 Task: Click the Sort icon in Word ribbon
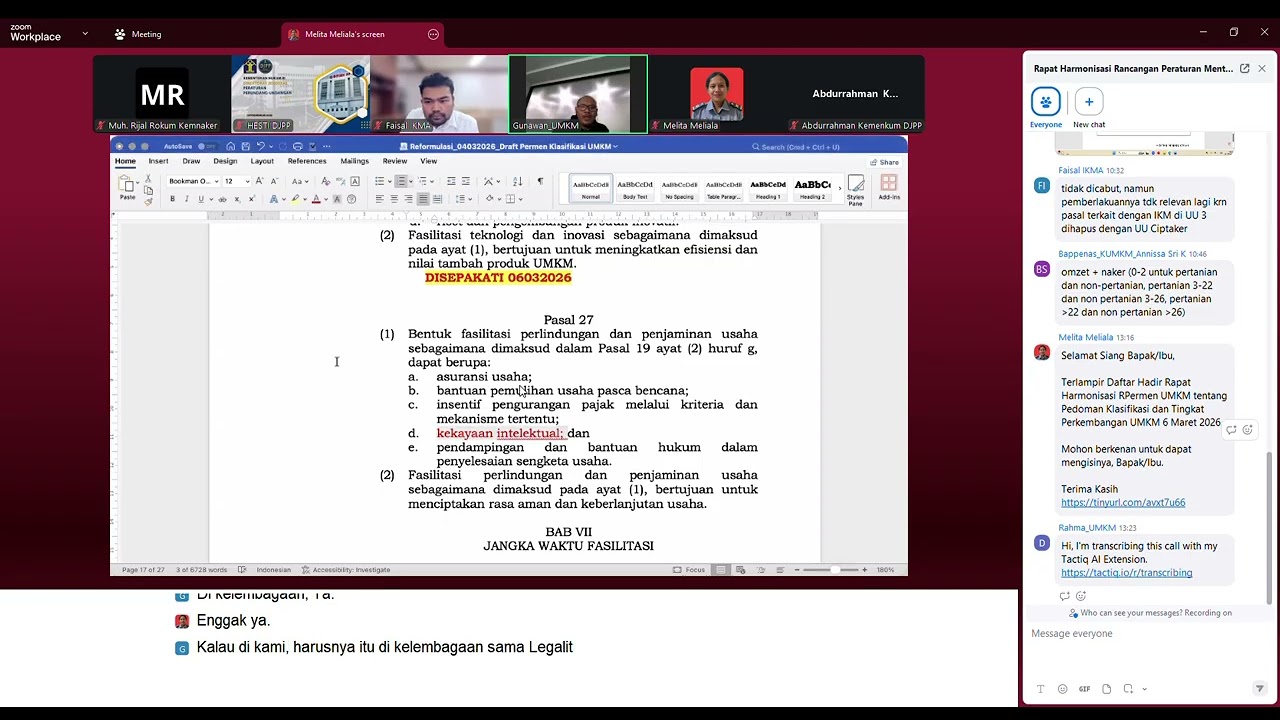pos(518,181)
